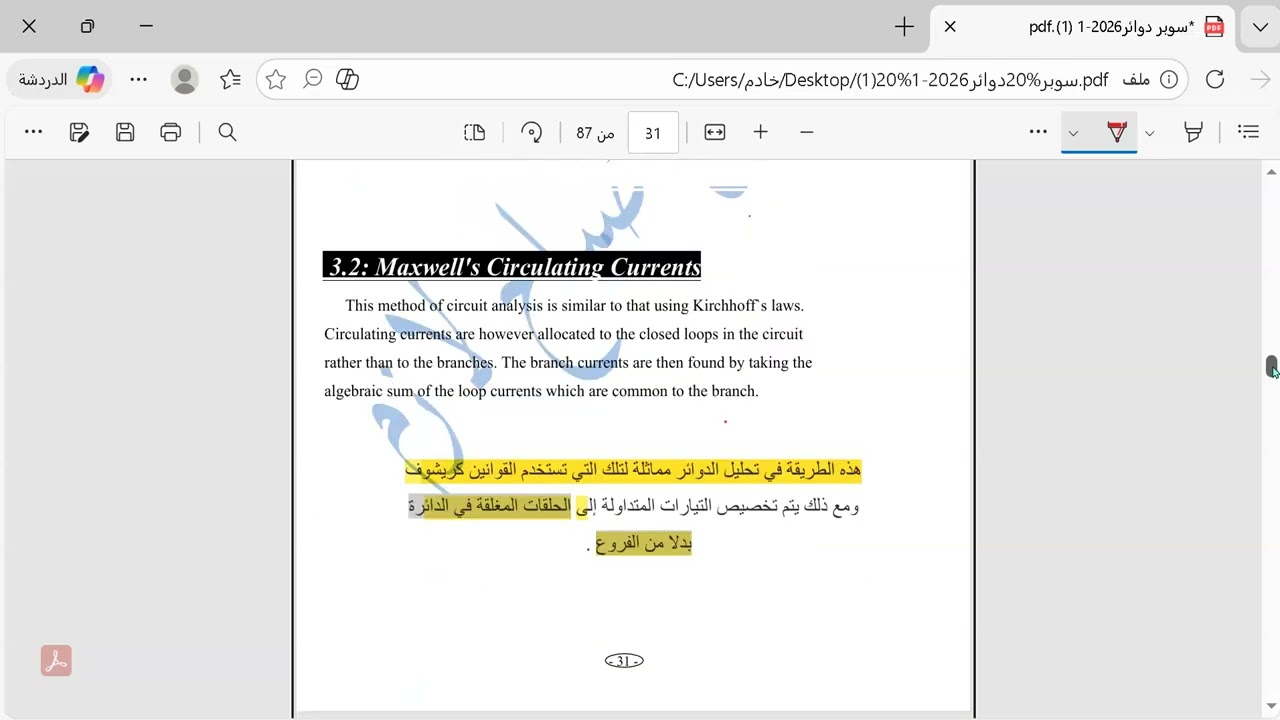Open the leftmost PDF toolbar more-options menu
Image resolution: width=1280 pixels, height=720 pixels.
click(33, 132)
